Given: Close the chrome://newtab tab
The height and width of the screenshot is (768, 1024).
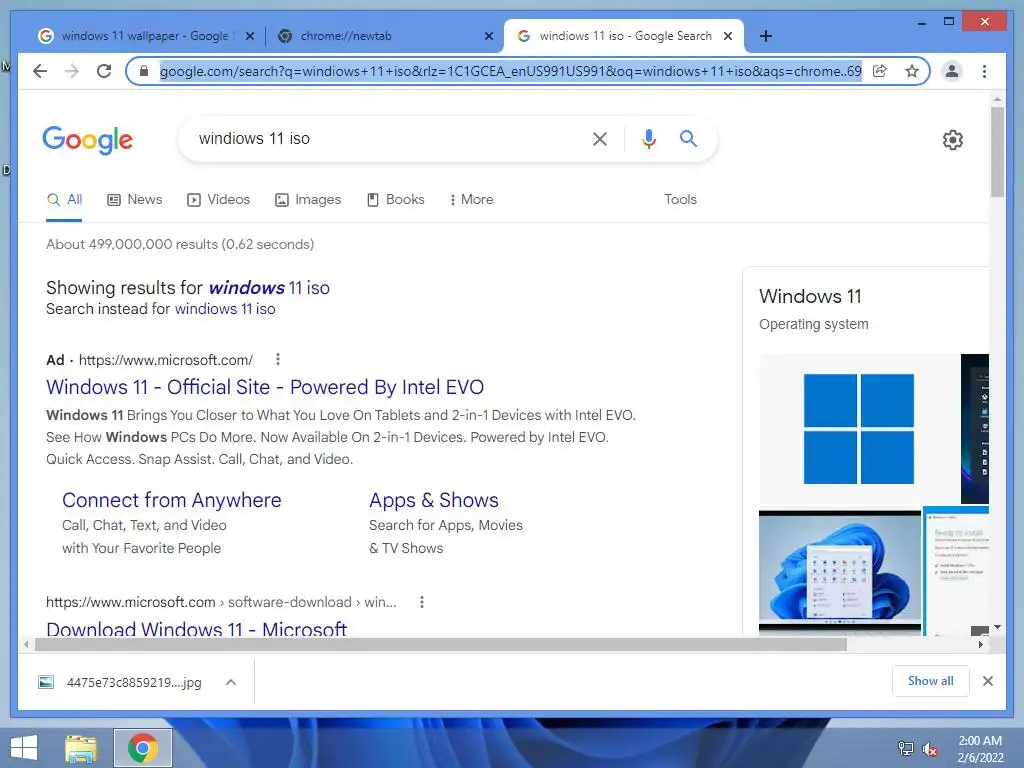Looking at the screenshot, I should pyautogui.click(x=488, y=36).
